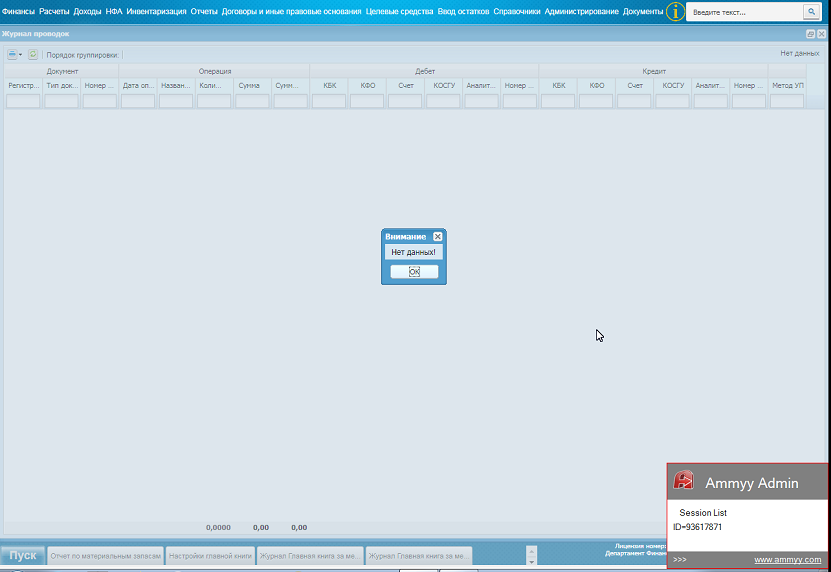Click the magnifier search button
The image size is (831, 572).
tap(811, 11)
